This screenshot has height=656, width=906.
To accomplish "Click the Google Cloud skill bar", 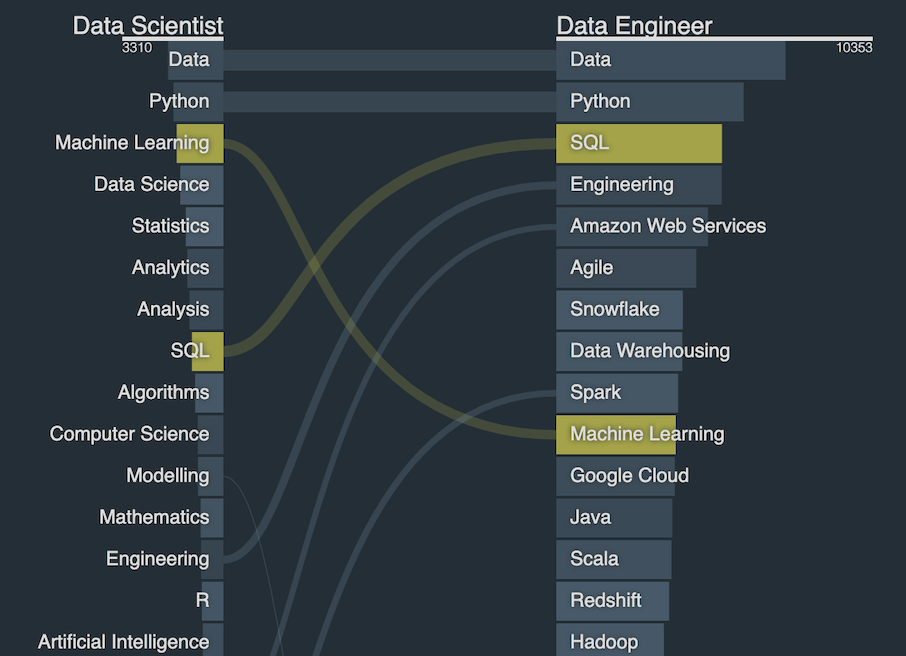I will 615,476.
